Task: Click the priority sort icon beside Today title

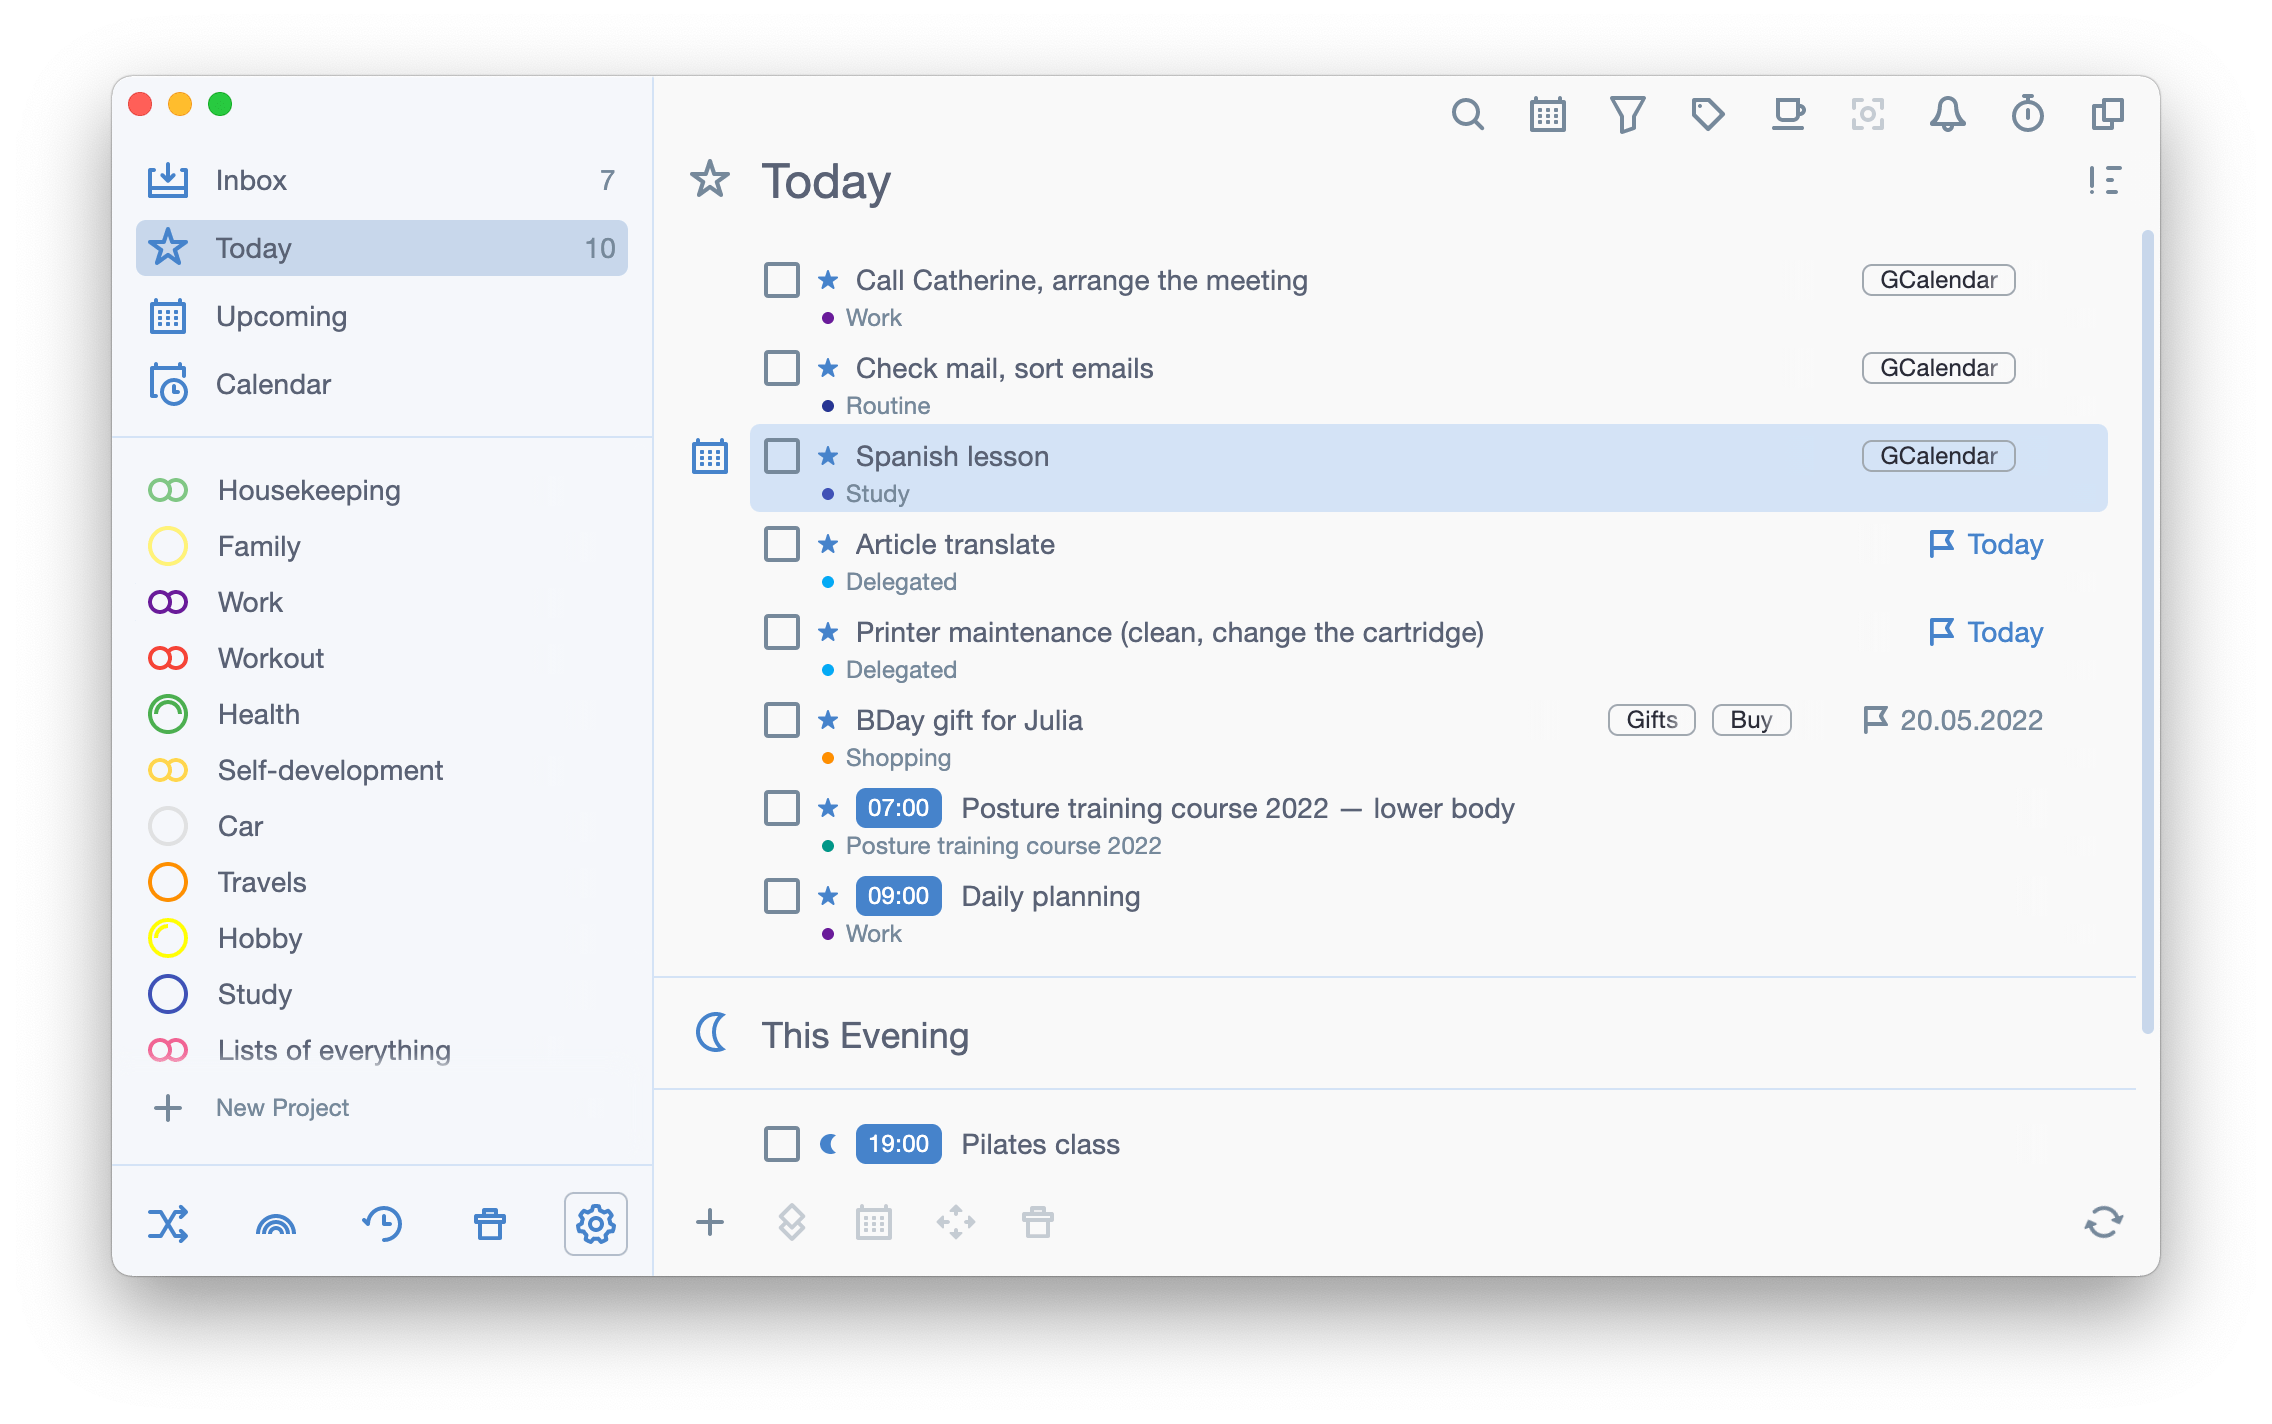Action: (2104, 181)
